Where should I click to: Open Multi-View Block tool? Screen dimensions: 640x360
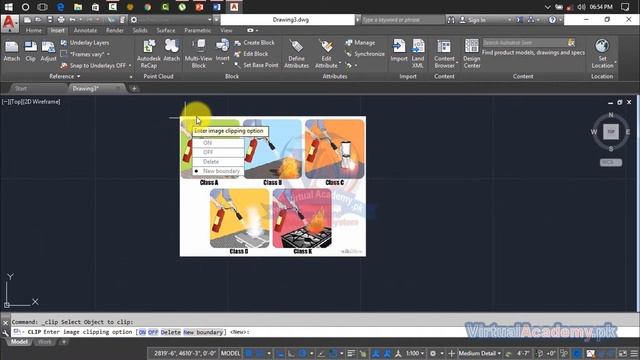pos(199,54)
